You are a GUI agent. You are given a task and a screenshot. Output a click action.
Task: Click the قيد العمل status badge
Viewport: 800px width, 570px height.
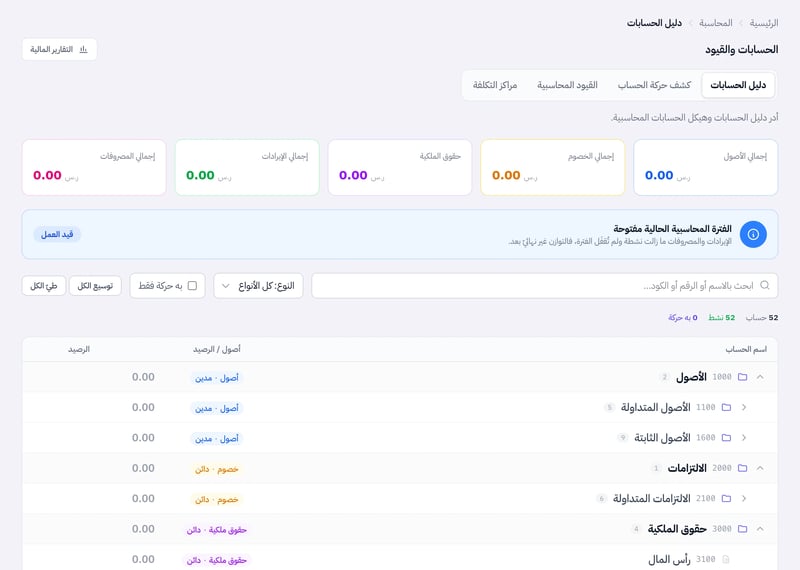57,234
